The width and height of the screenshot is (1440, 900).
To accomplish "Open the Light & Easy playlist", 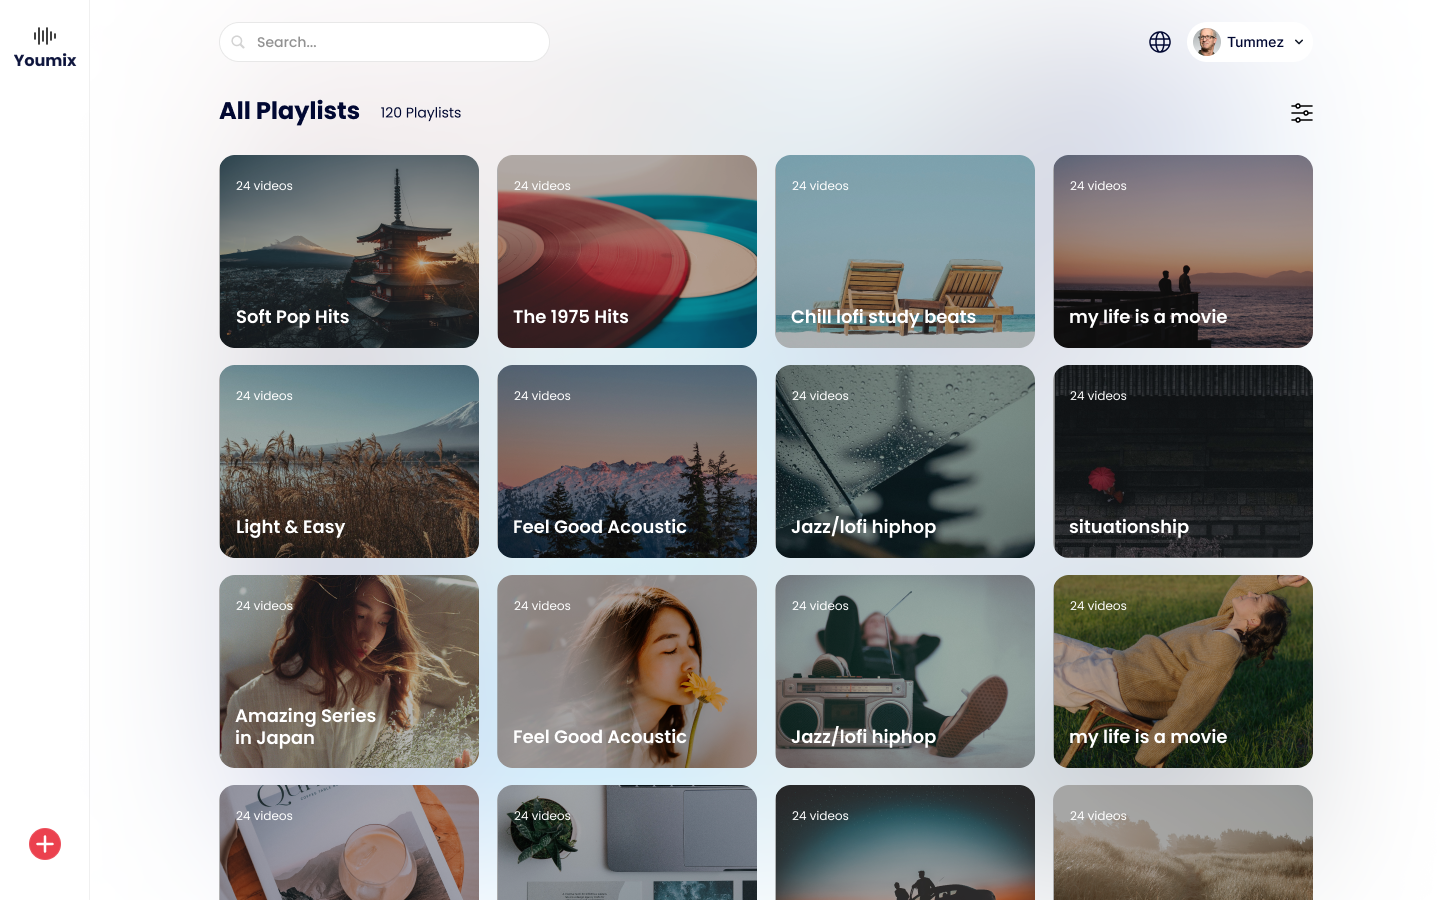I will 349,461.
